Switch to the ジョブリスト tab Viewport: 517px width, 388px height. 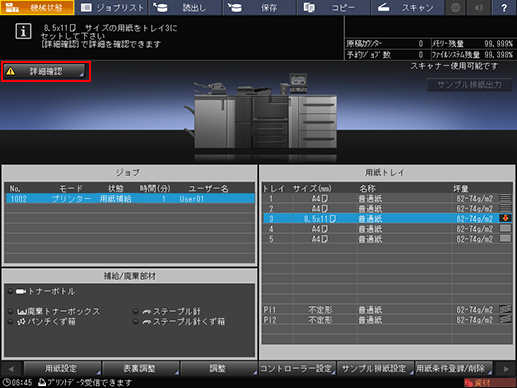point(112,7)
